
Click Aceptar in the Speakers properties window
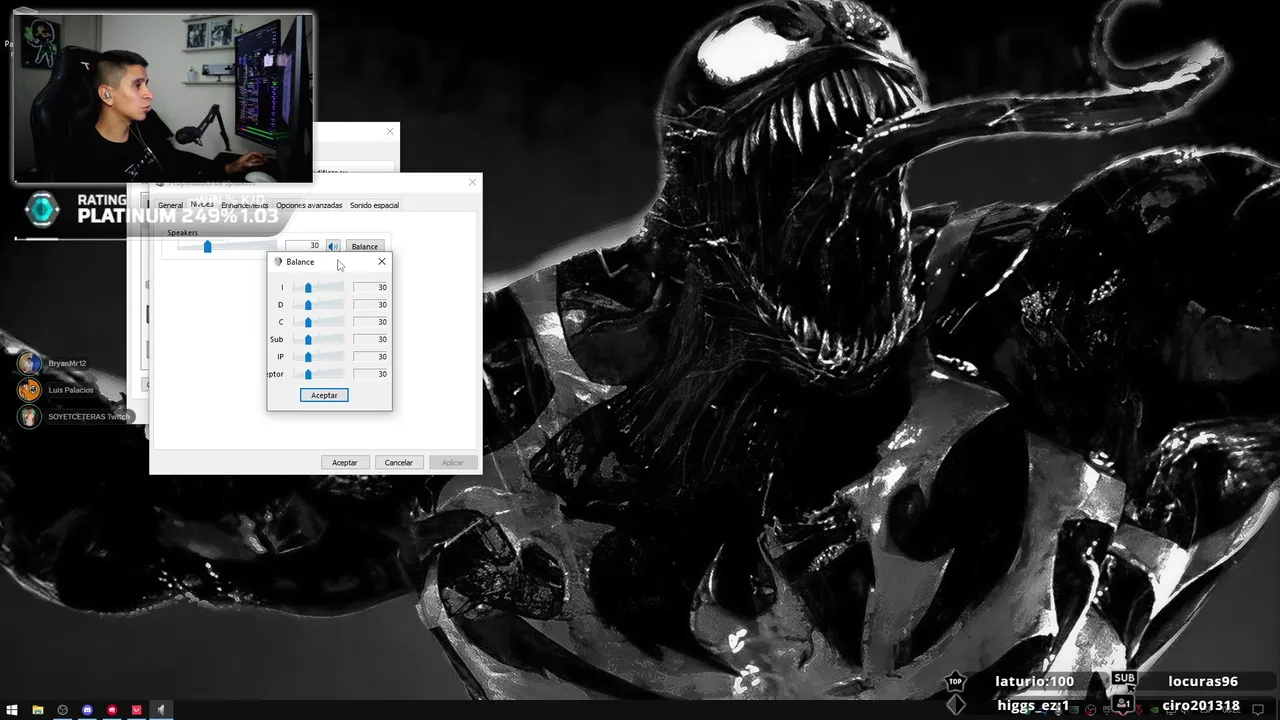(345, 462)
